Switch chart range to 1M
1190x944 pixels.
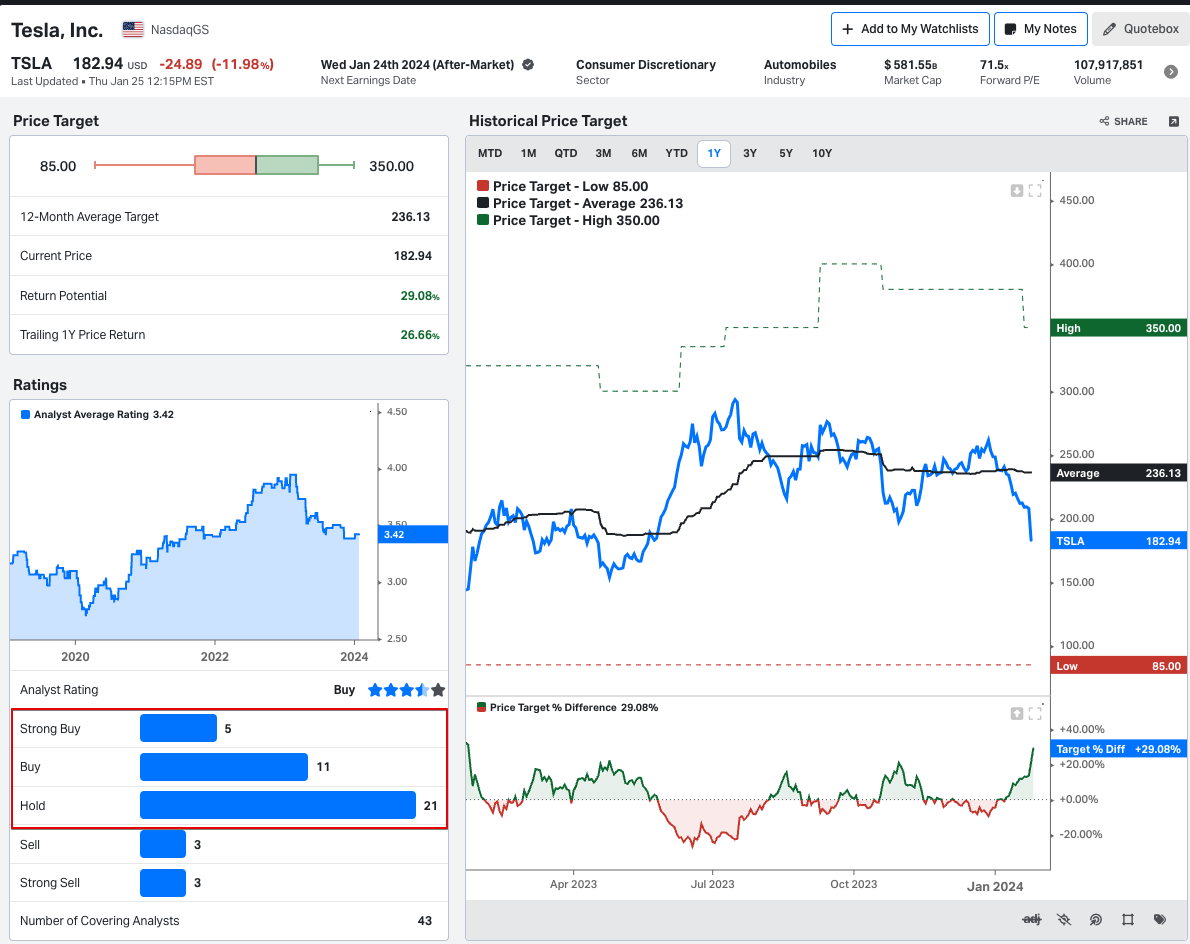click(528, 153)
